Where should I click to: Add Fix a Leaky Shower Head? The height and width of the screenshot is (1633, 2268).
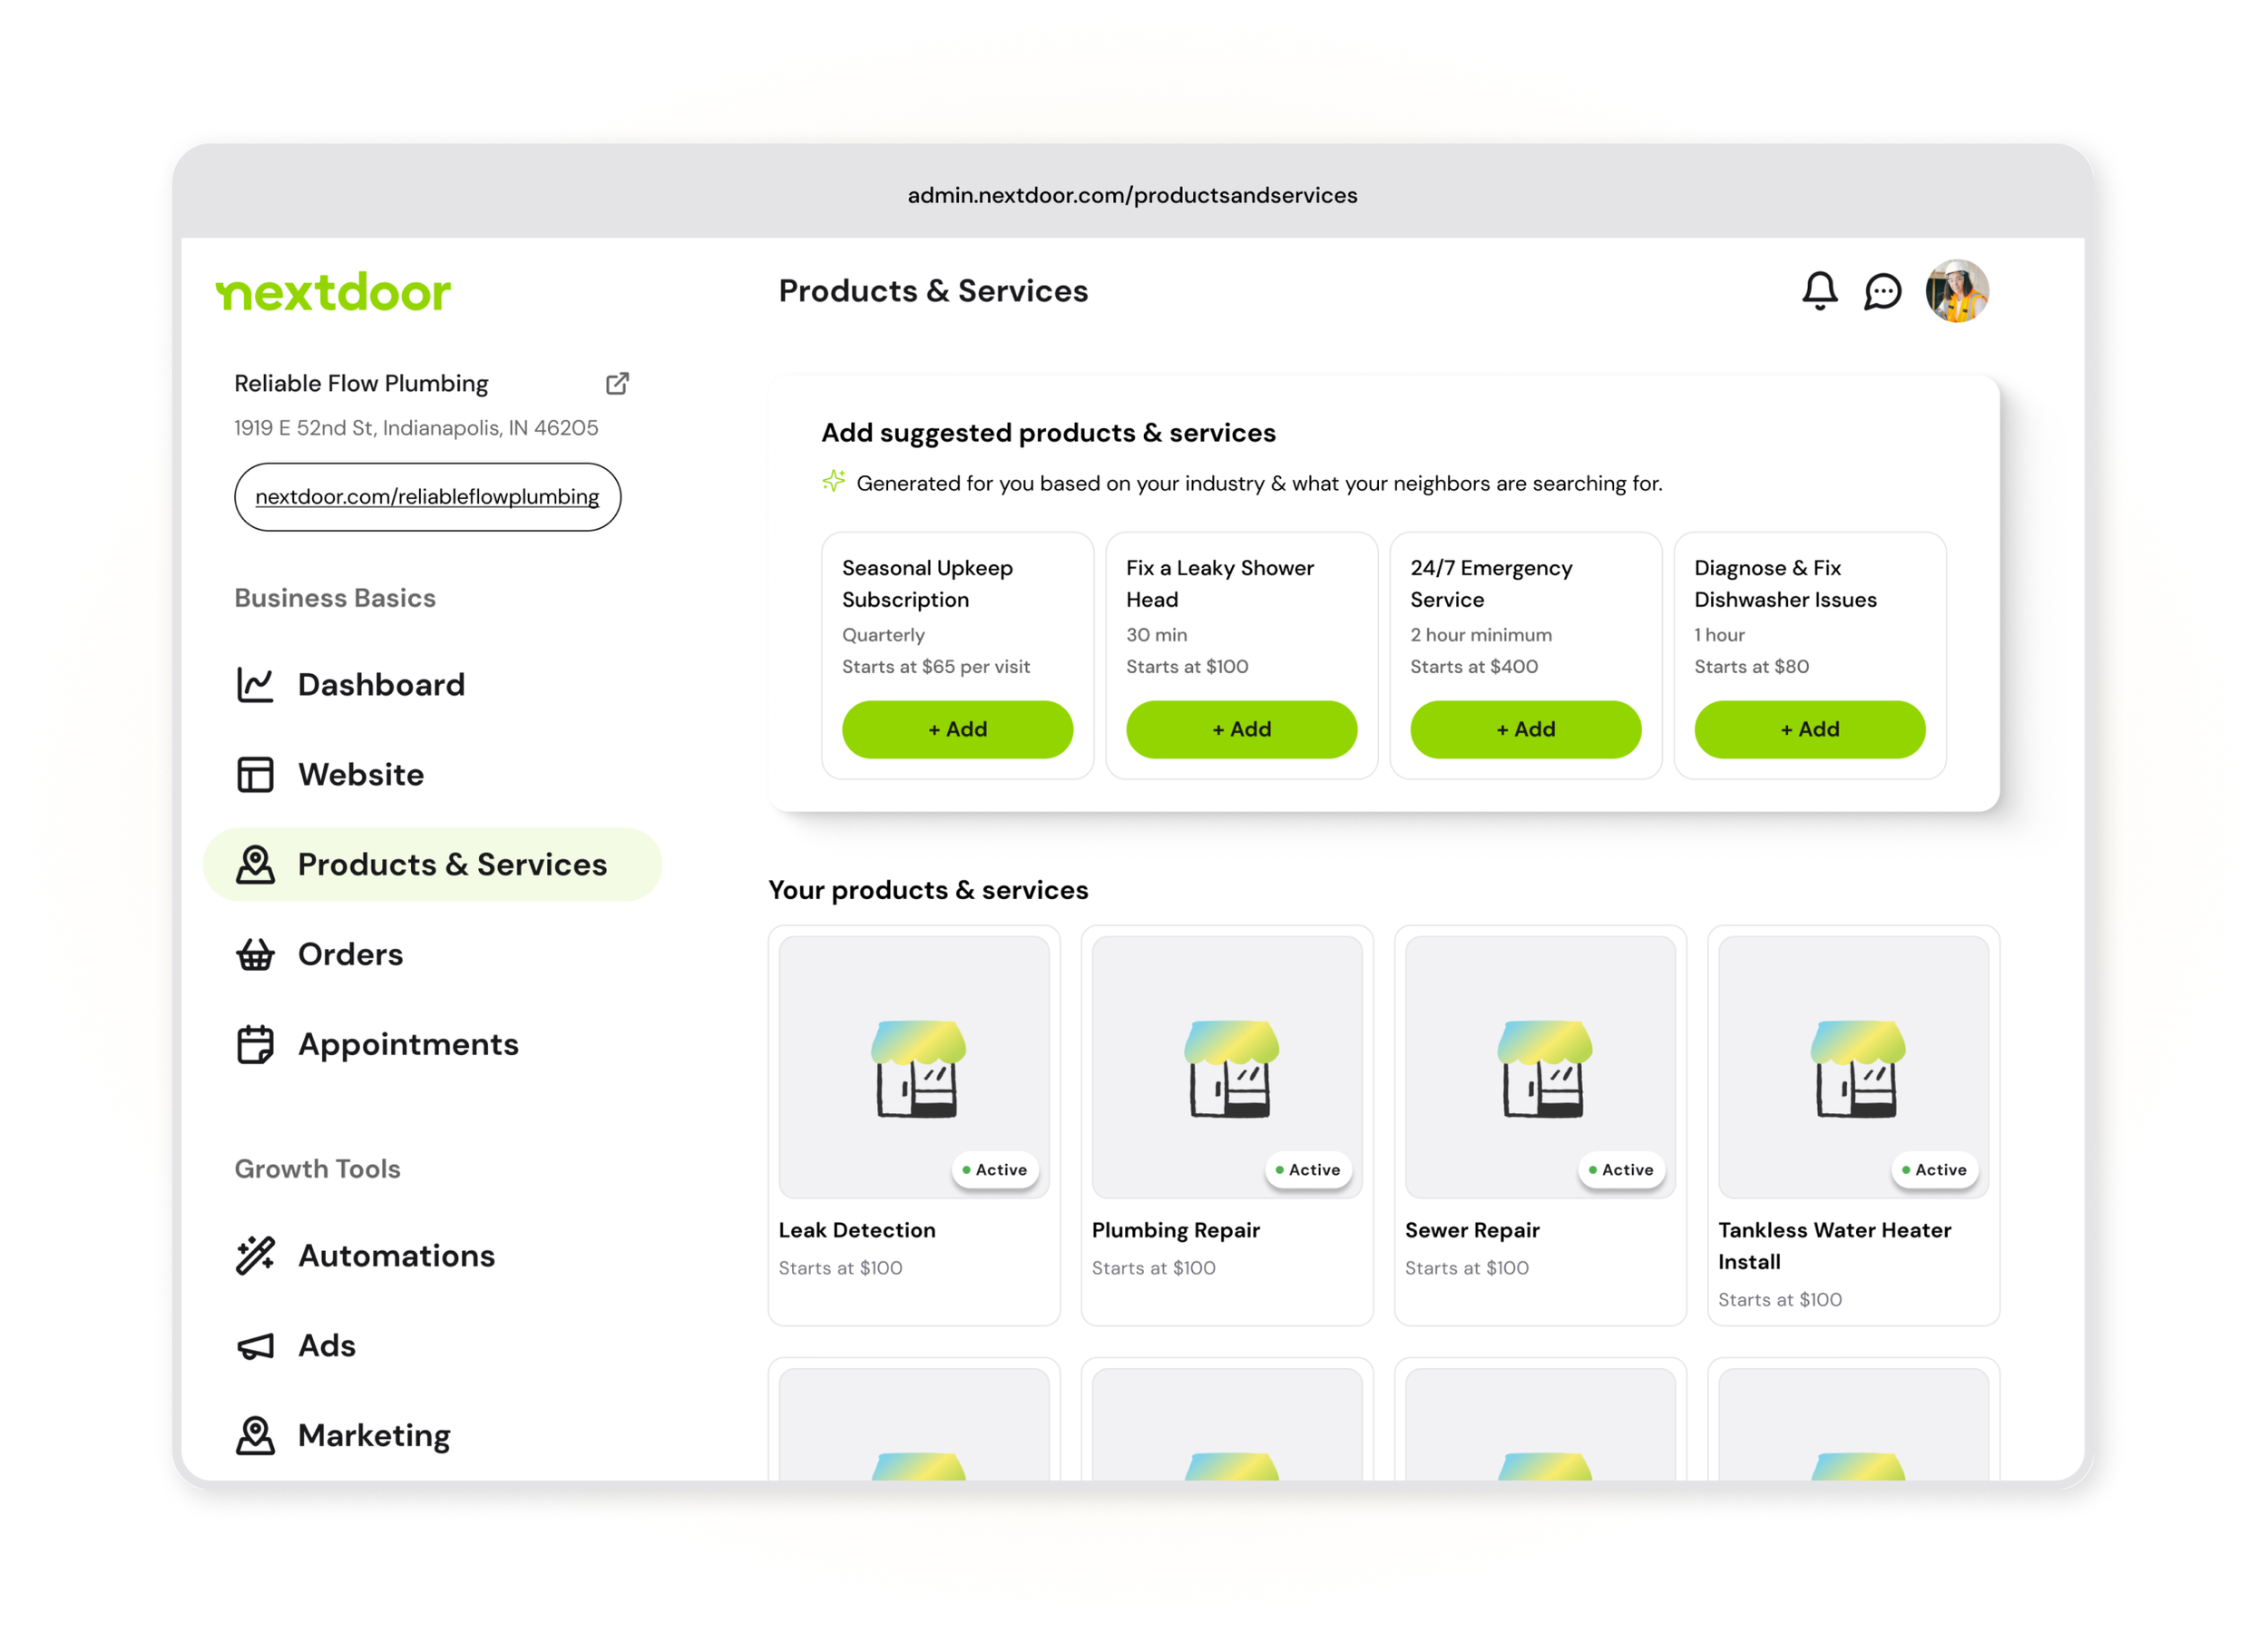tap(1241, 730)
